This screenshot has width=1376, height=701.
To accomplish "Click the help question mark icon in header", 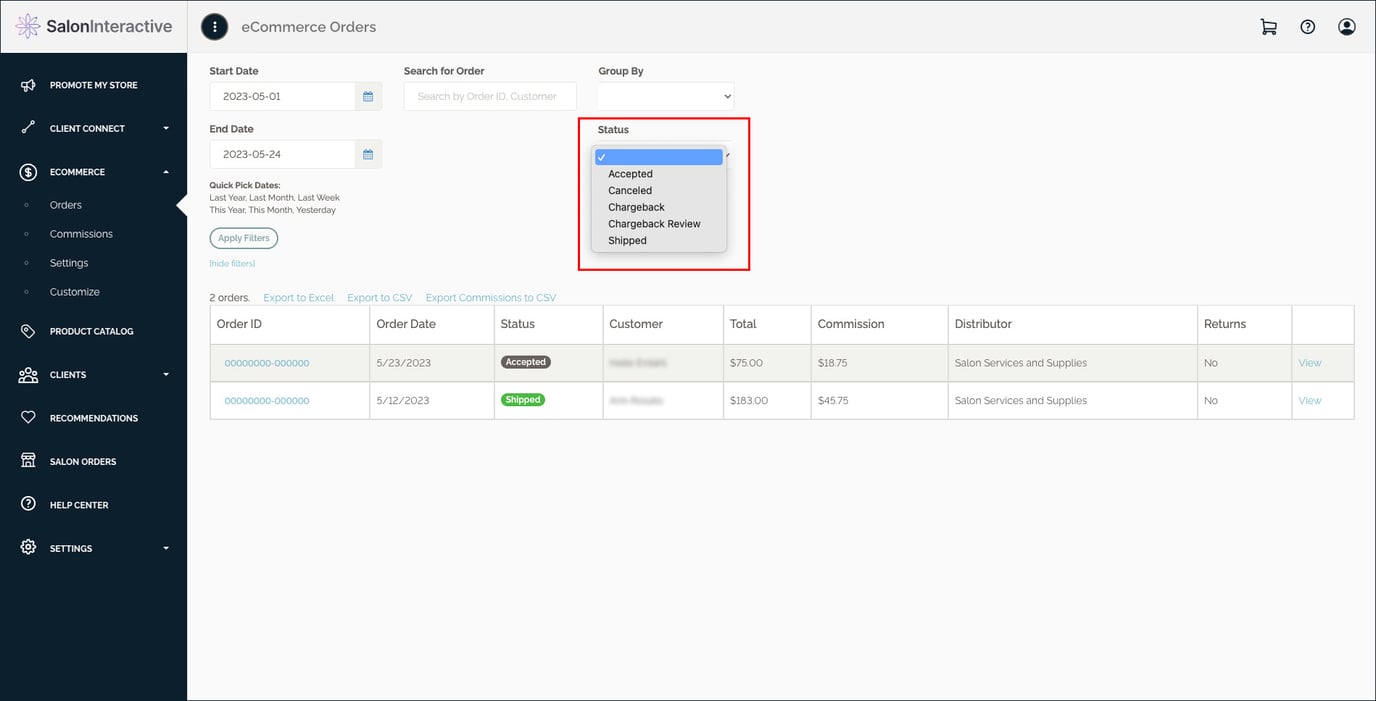I will click(1307, 27).
